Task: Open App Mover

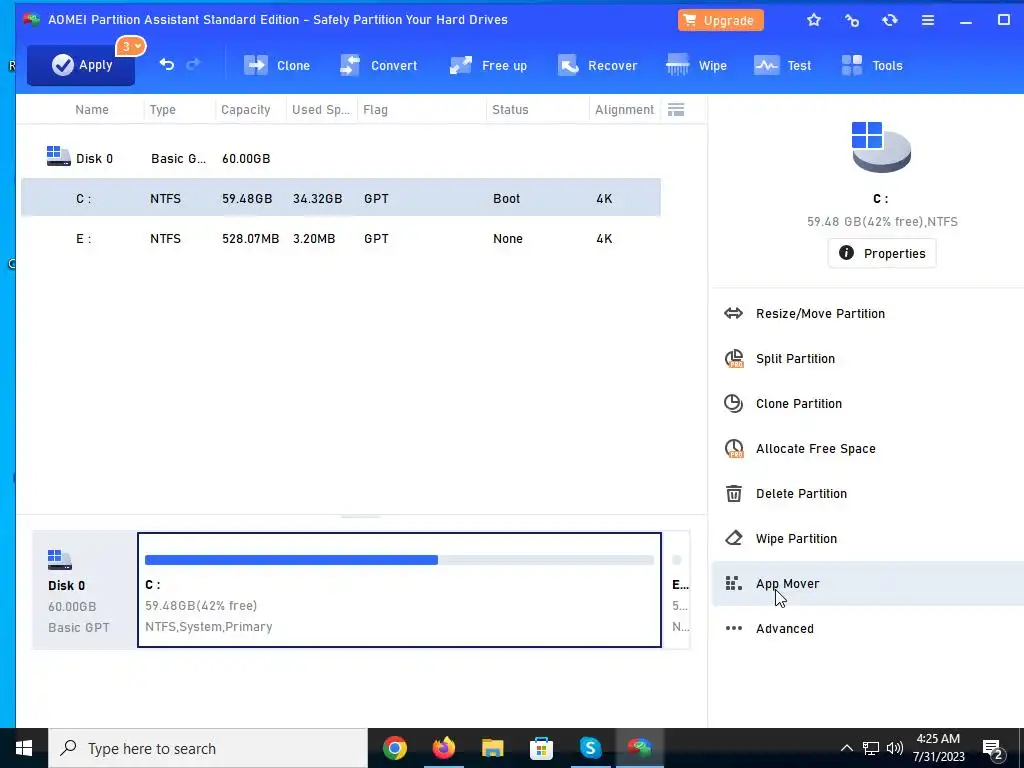Action: pos(867,584)
